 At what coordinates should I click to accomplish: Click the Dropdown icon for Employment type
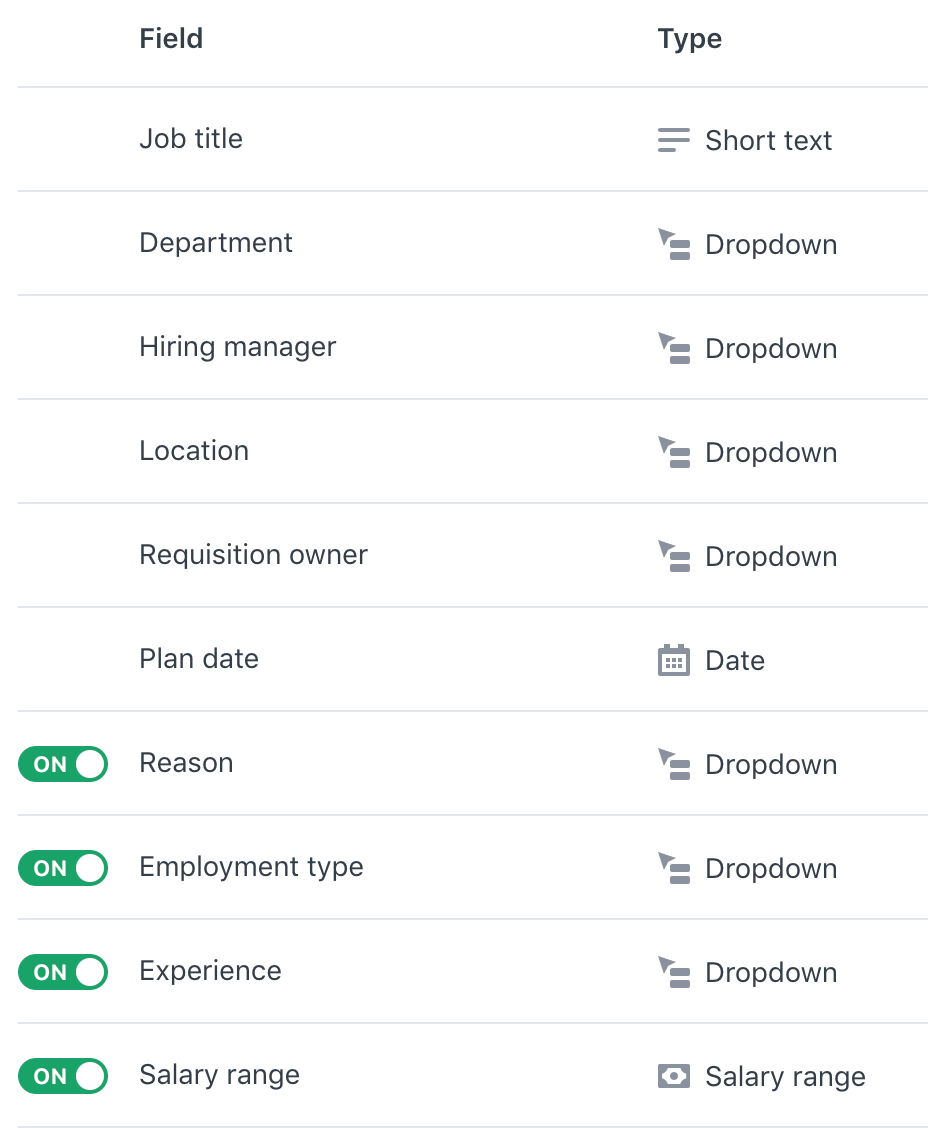(x=674, y=869)
